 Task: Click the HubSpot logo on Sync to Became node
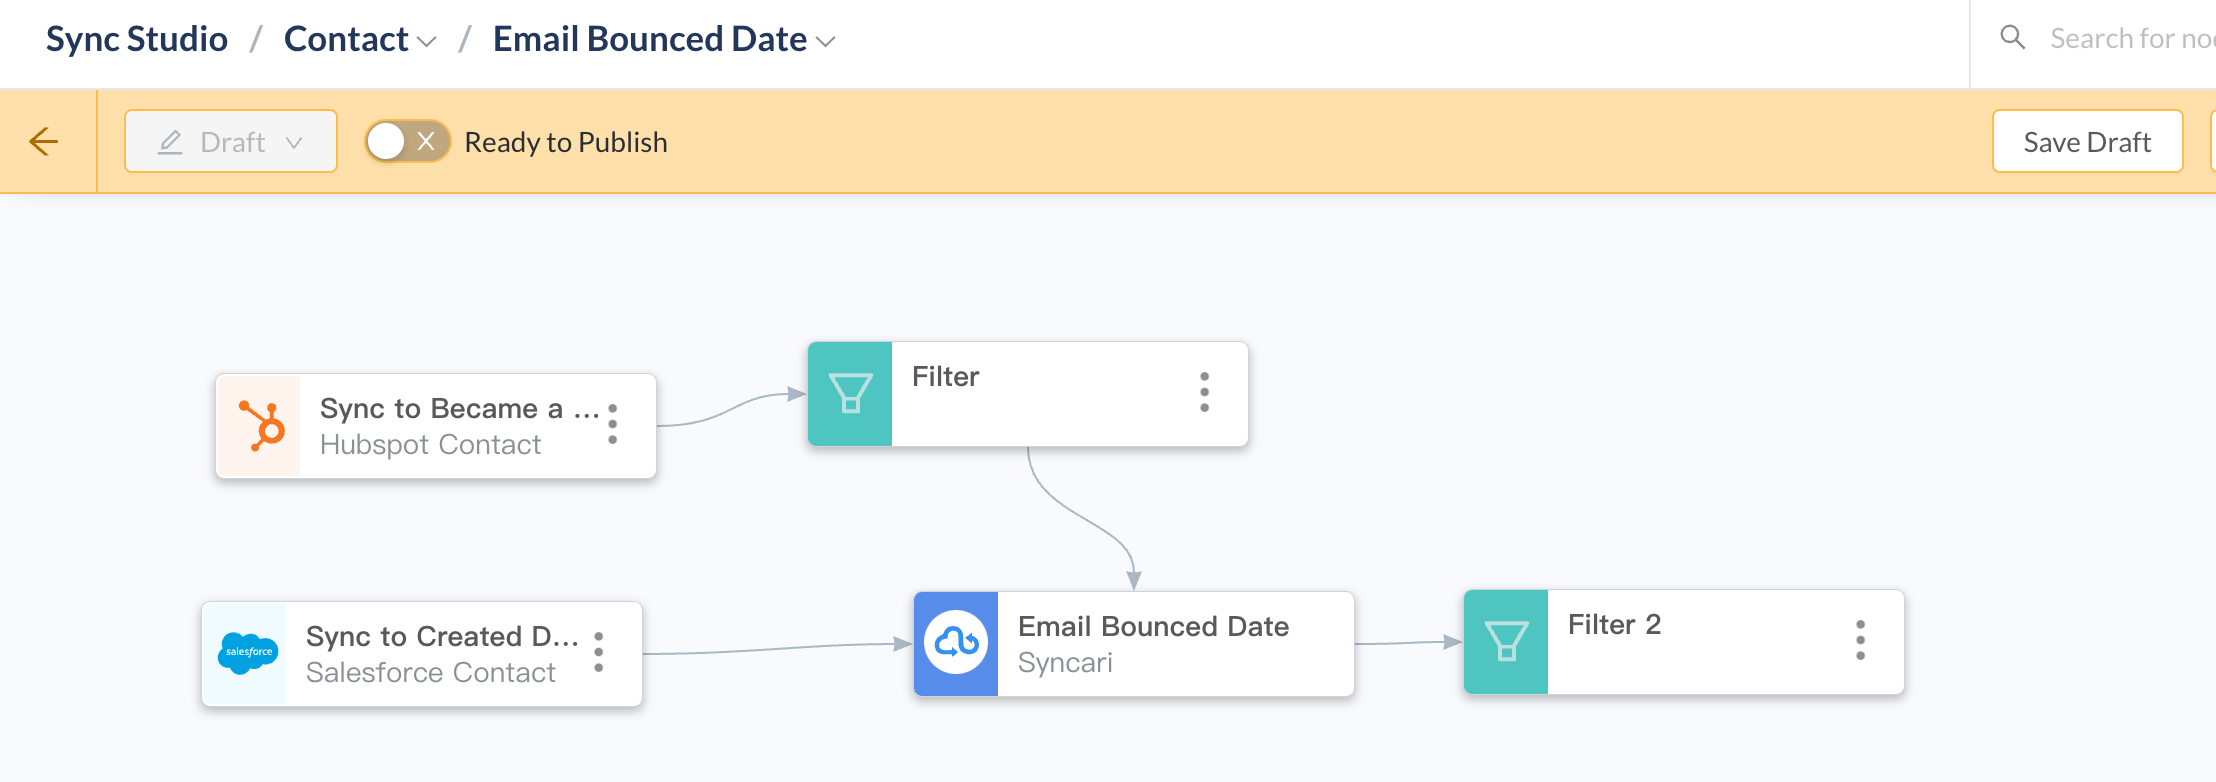coord(261,426)
